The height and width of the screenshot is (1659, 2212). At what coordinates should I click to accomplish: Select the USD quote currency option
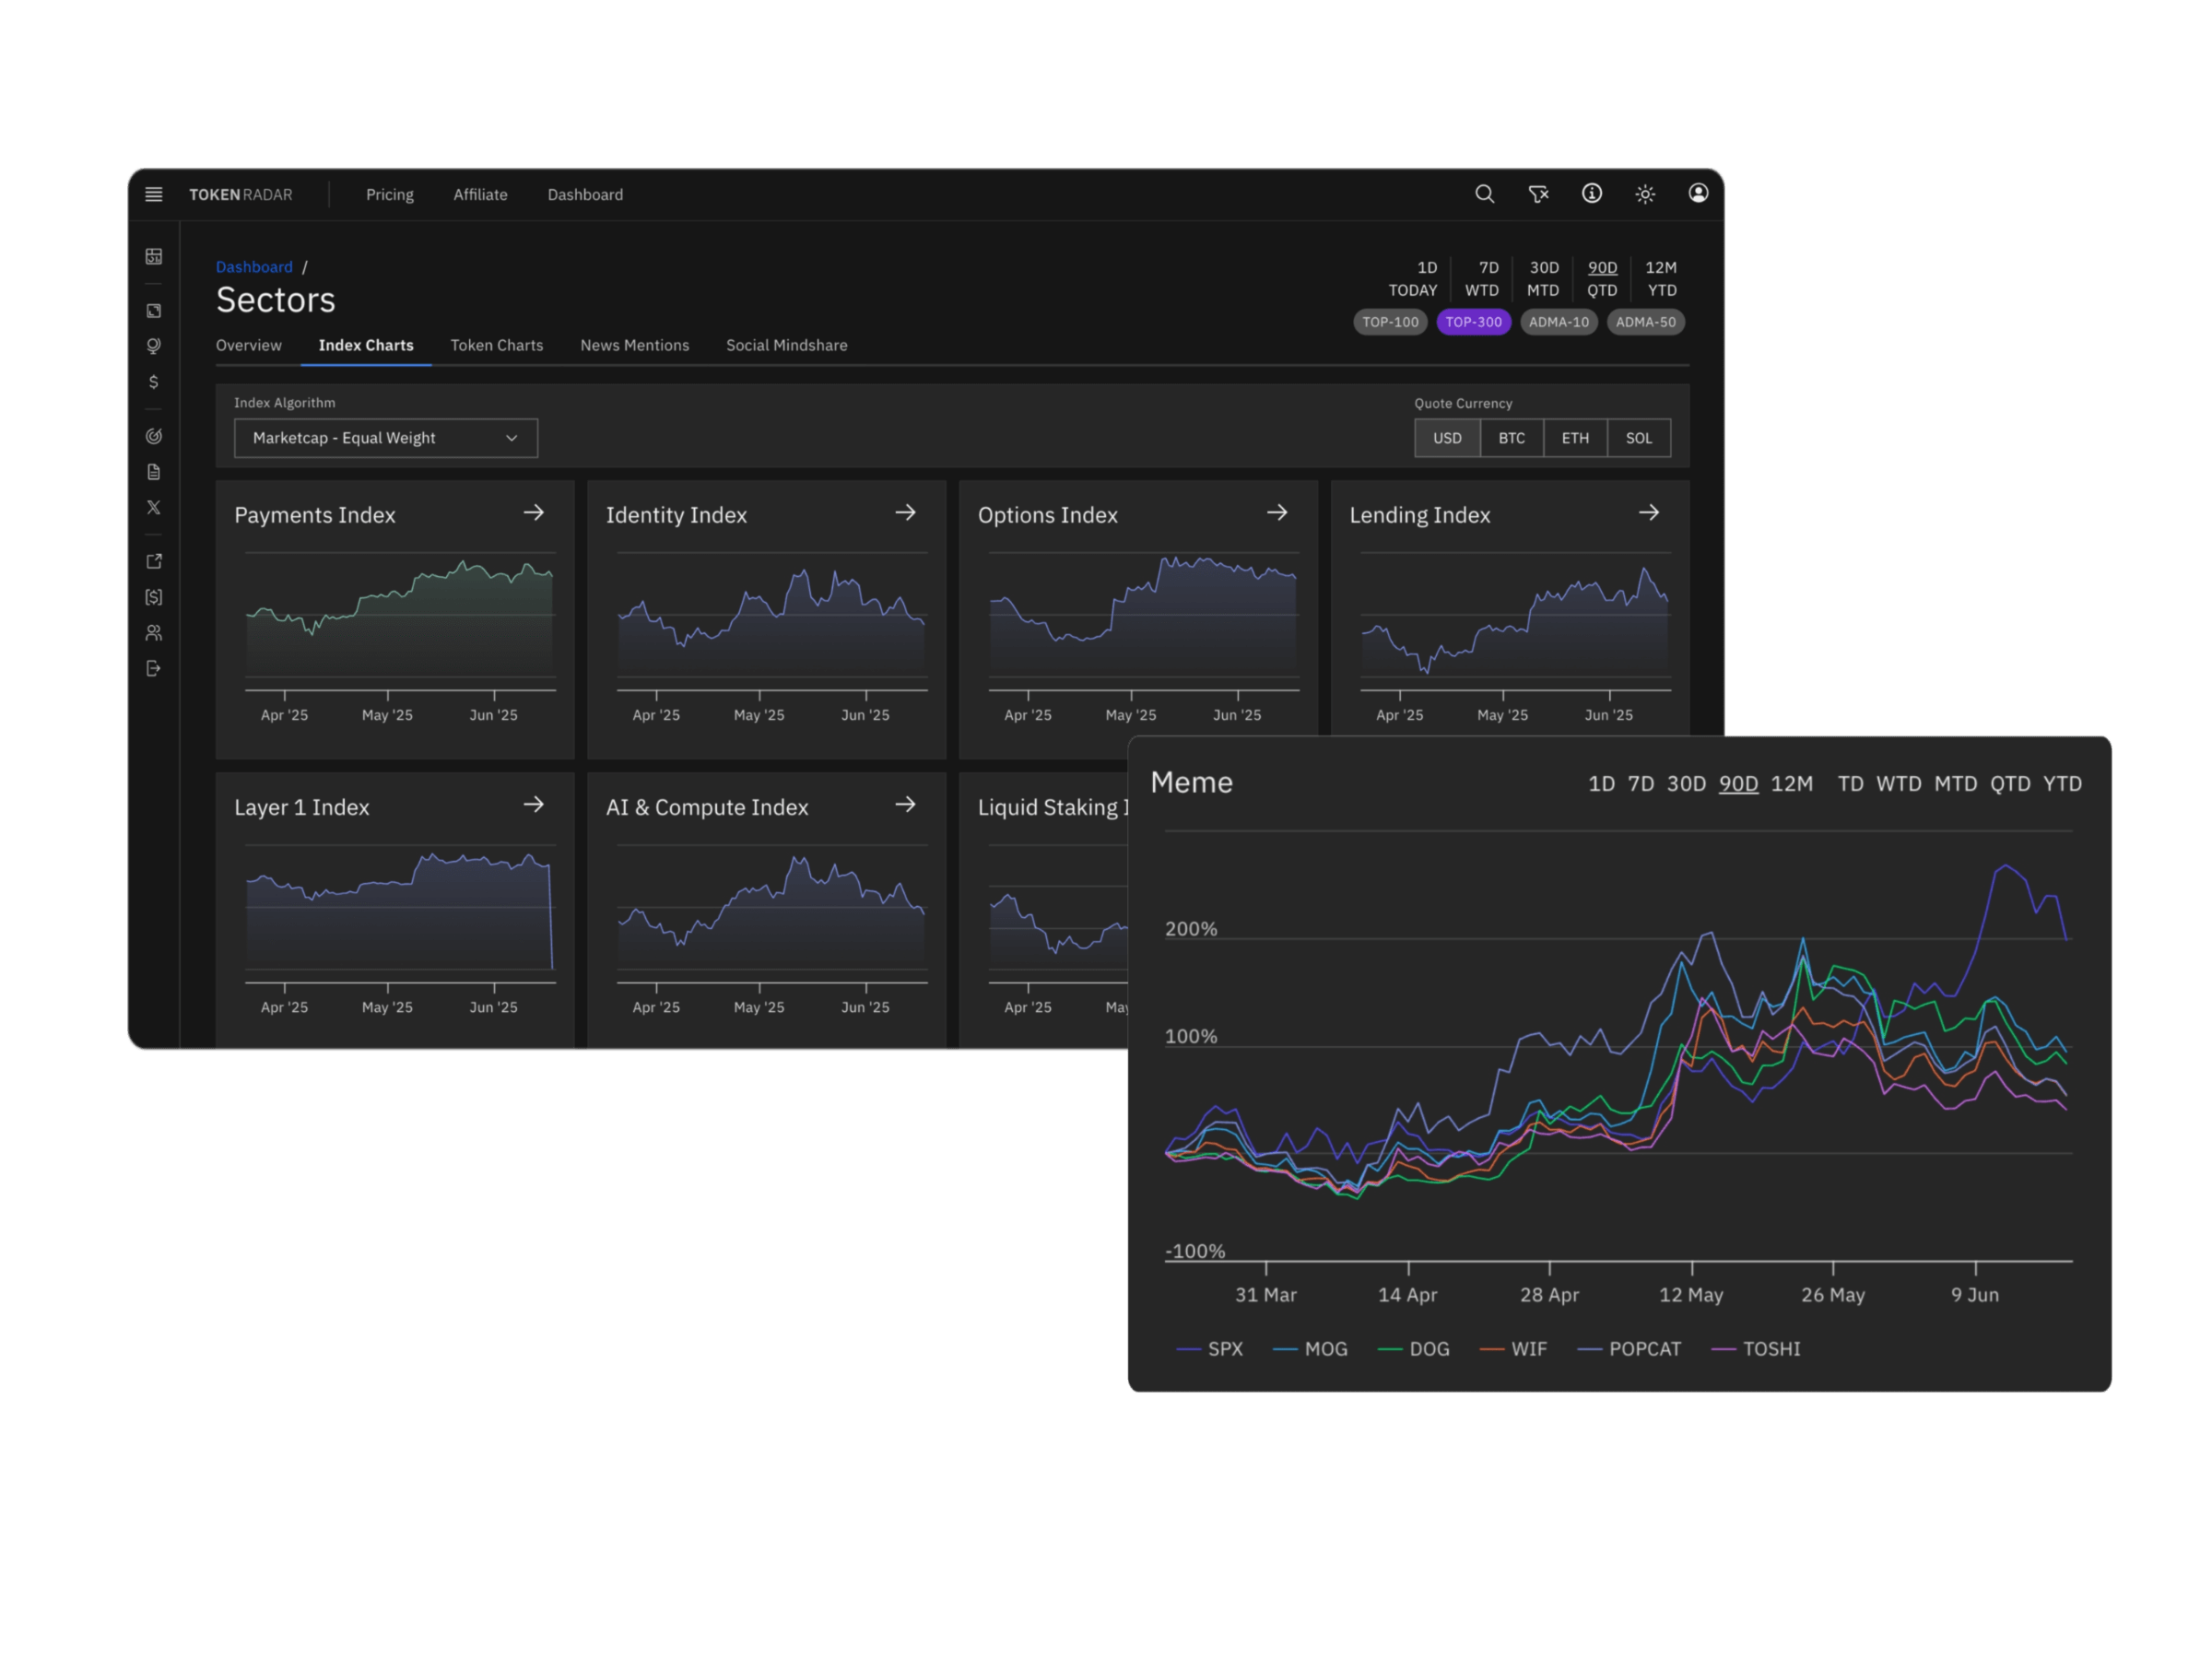[1447, 438]
